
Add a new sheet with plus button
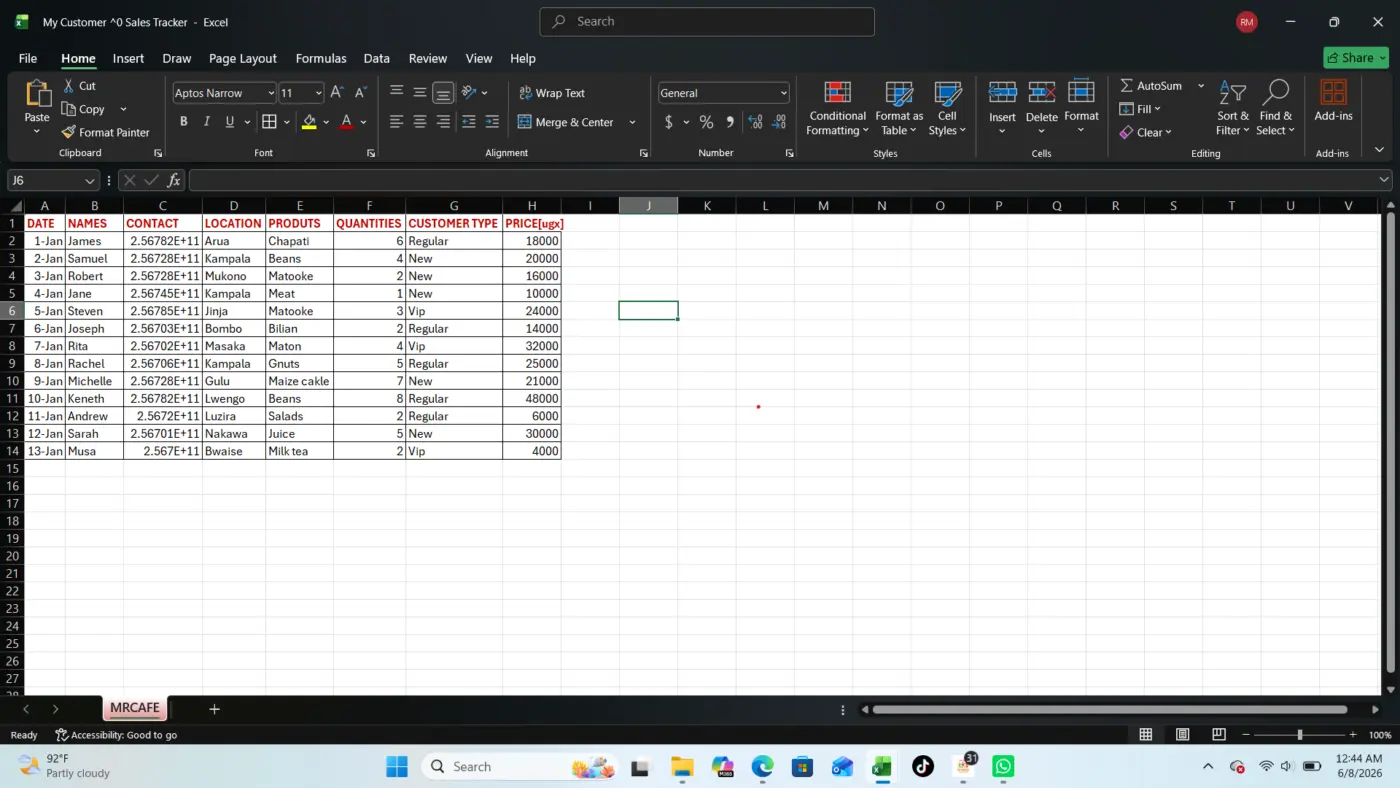[214, 709]
